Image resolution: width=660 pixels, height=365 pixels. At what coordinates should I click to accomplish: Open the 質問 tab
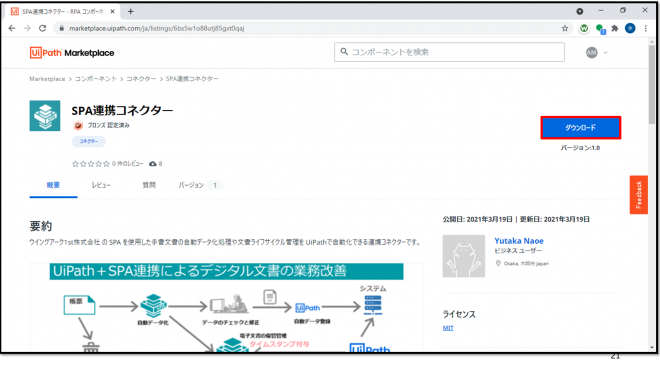tap(149, 185)
